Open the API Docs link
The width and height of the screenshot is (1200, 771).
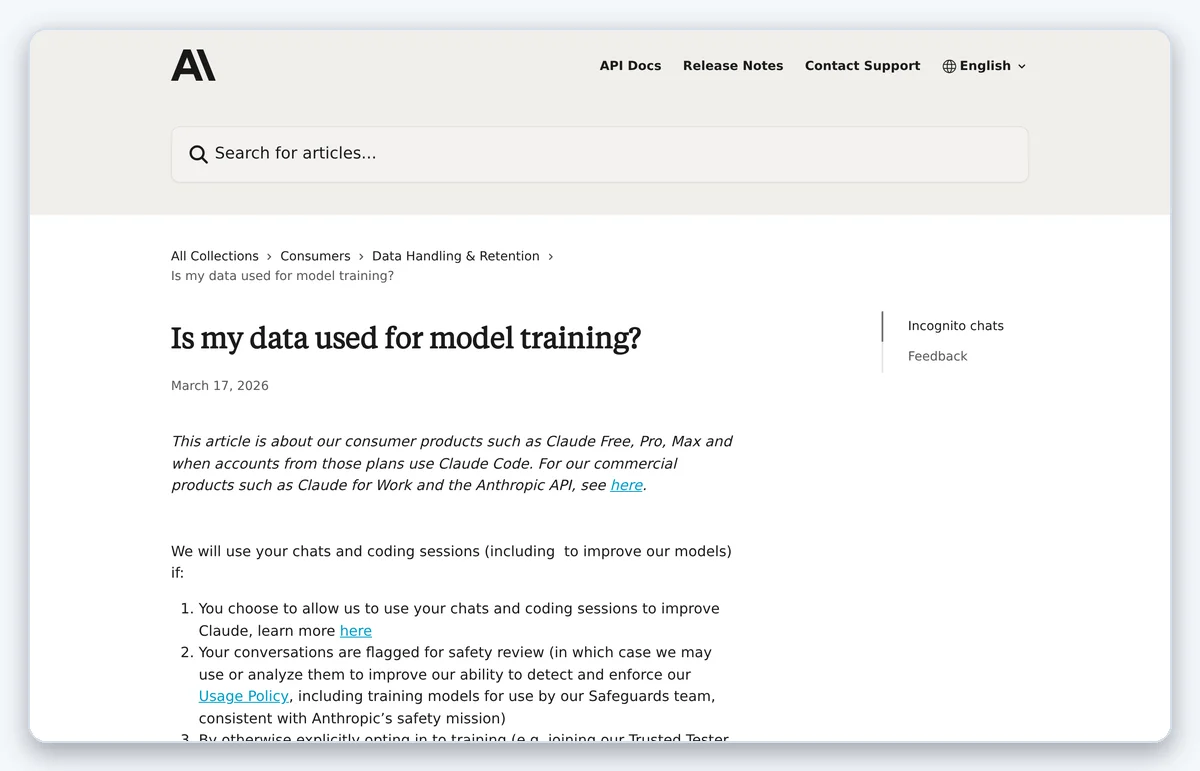630,66
